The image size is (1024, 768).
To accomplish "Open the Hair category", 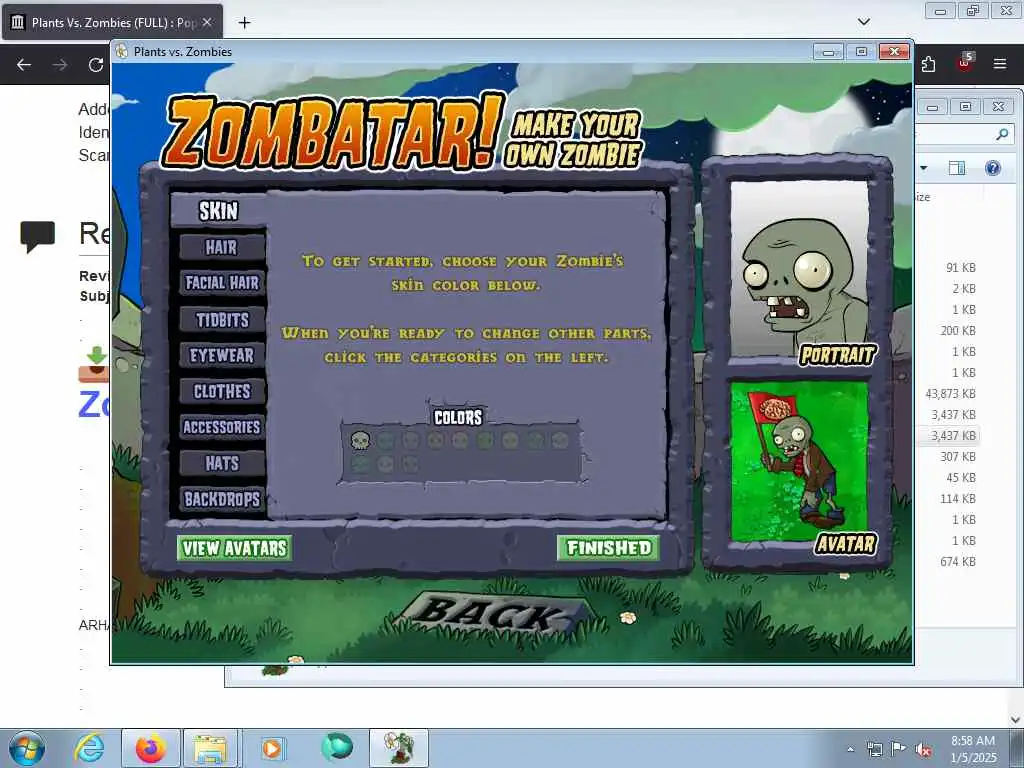I will (x=222, y=248).
